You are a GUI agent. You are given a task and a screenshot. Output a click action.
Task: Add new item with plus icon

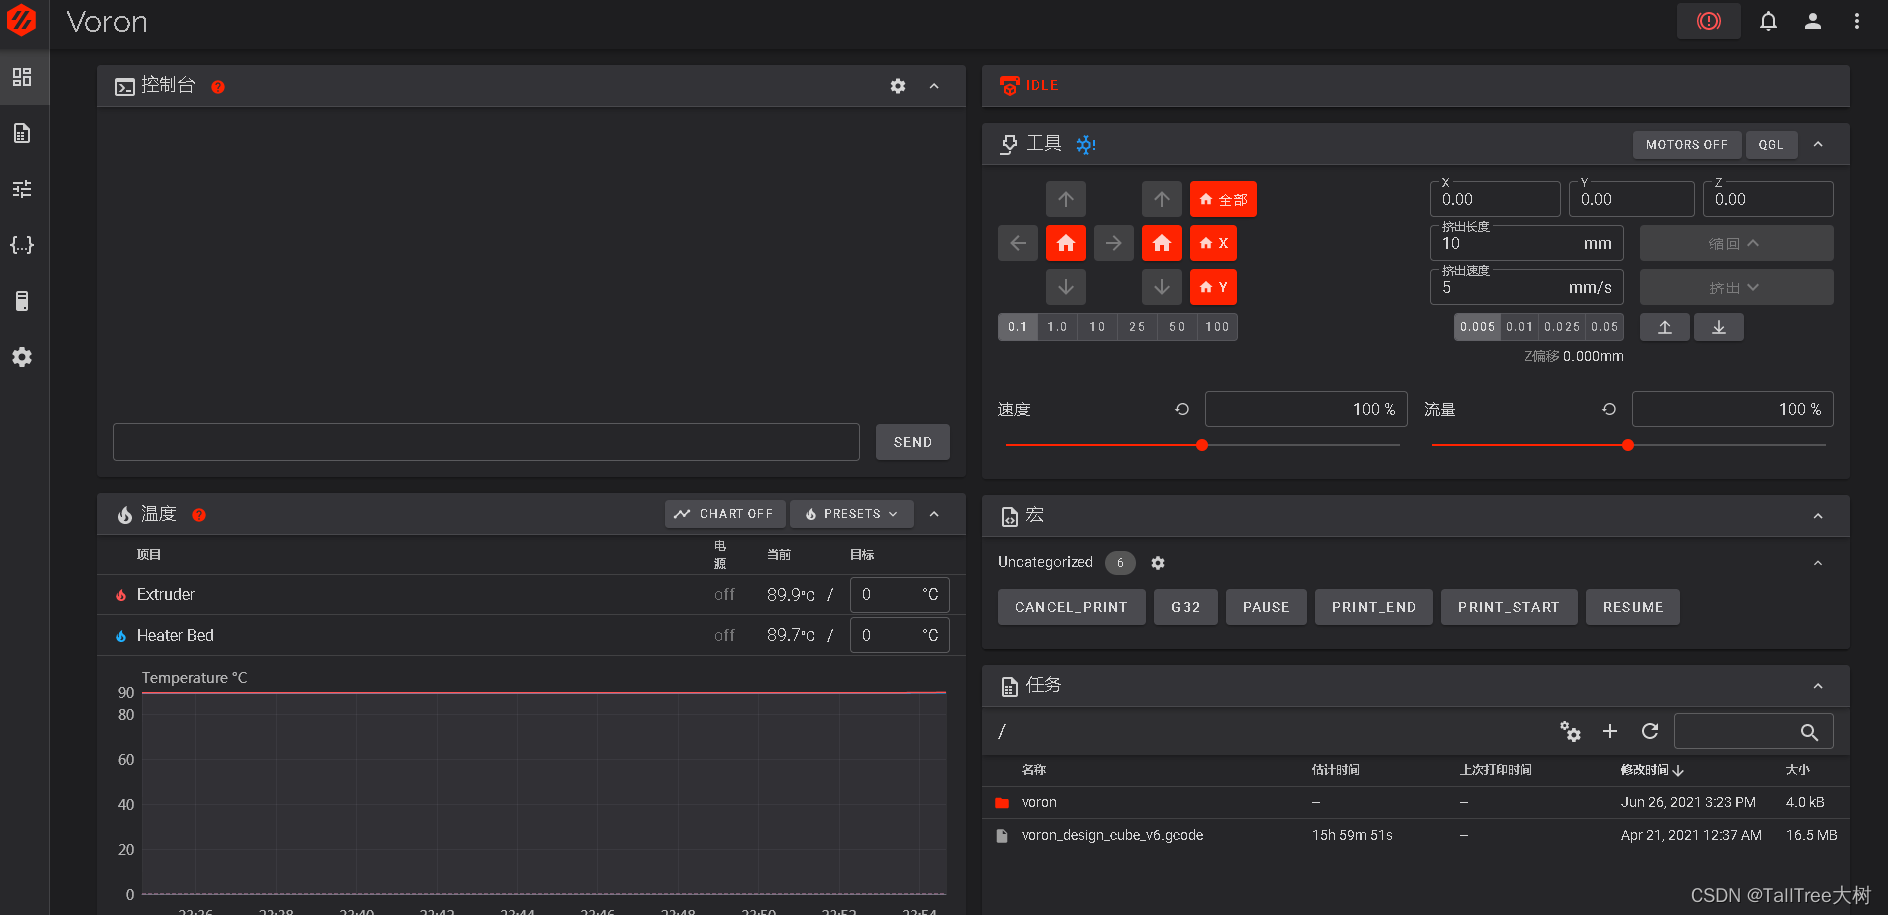tap(1610, 732)
